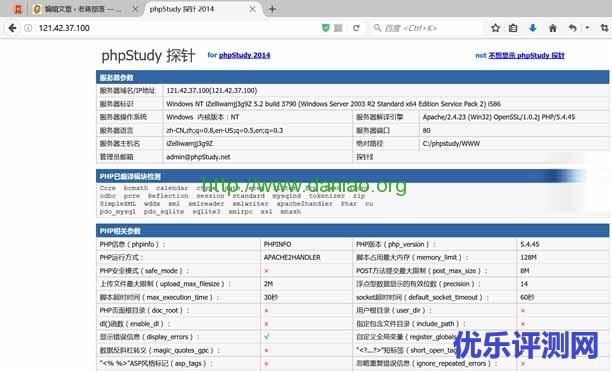
Task: Click the default_socket_timeout label
Action: 422,297
